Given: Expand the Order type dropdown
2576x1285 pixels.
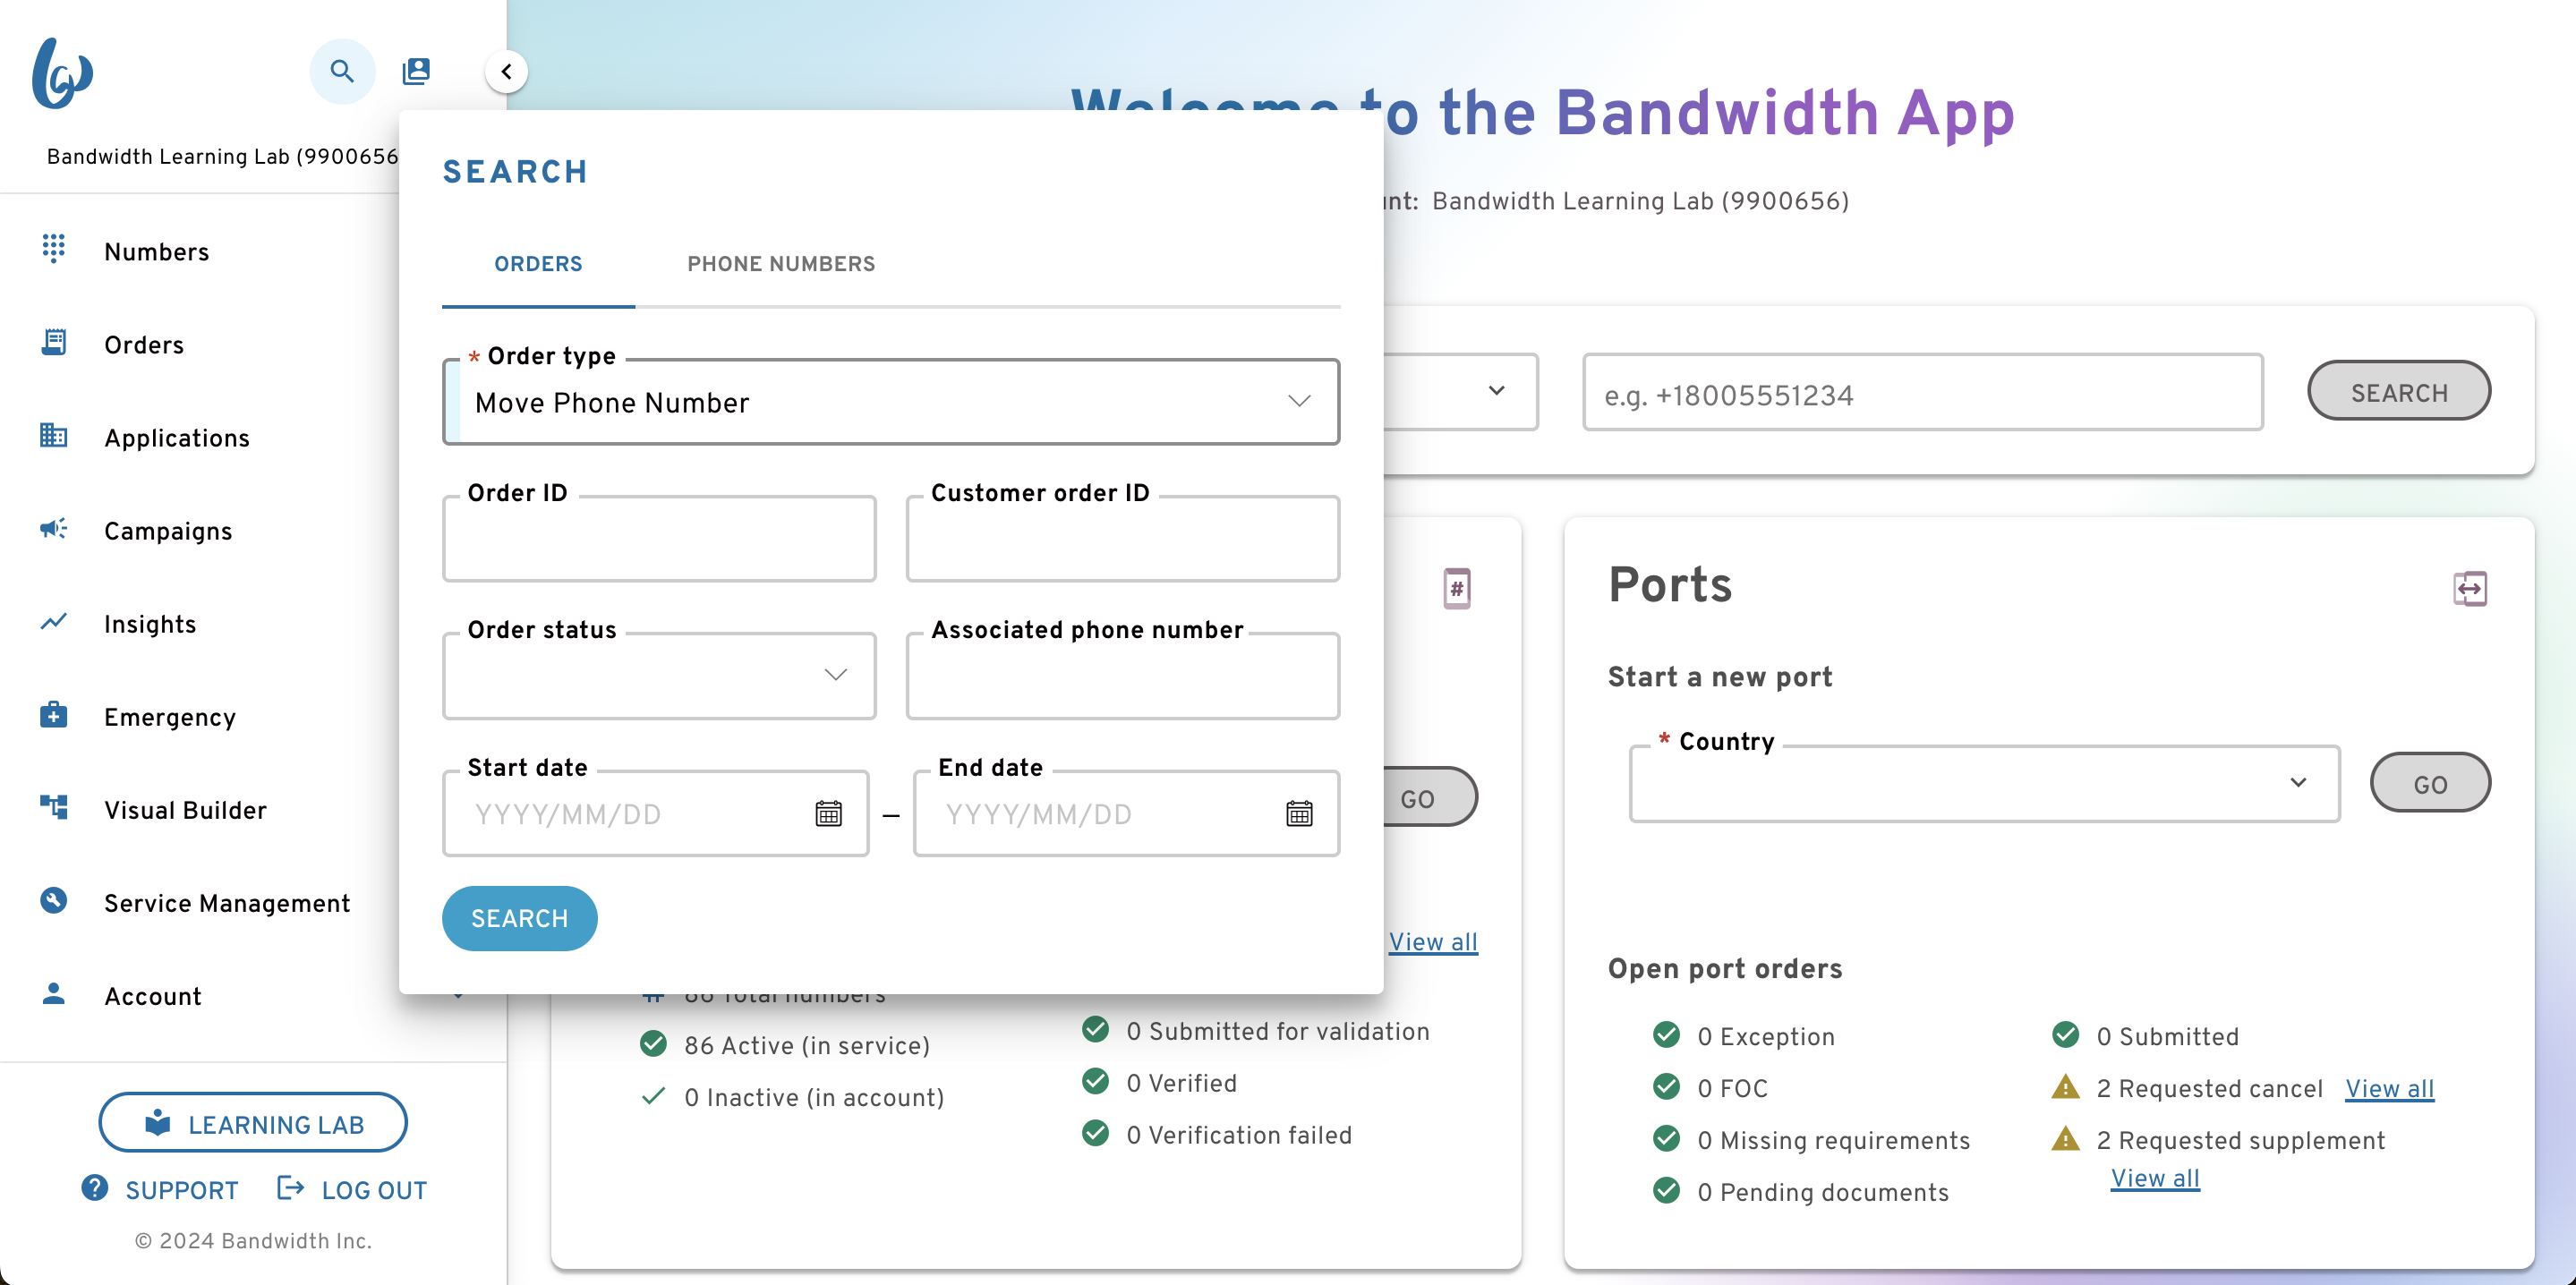Looking at the screenshot, I should pyautogui.click(x=890, y=402).
